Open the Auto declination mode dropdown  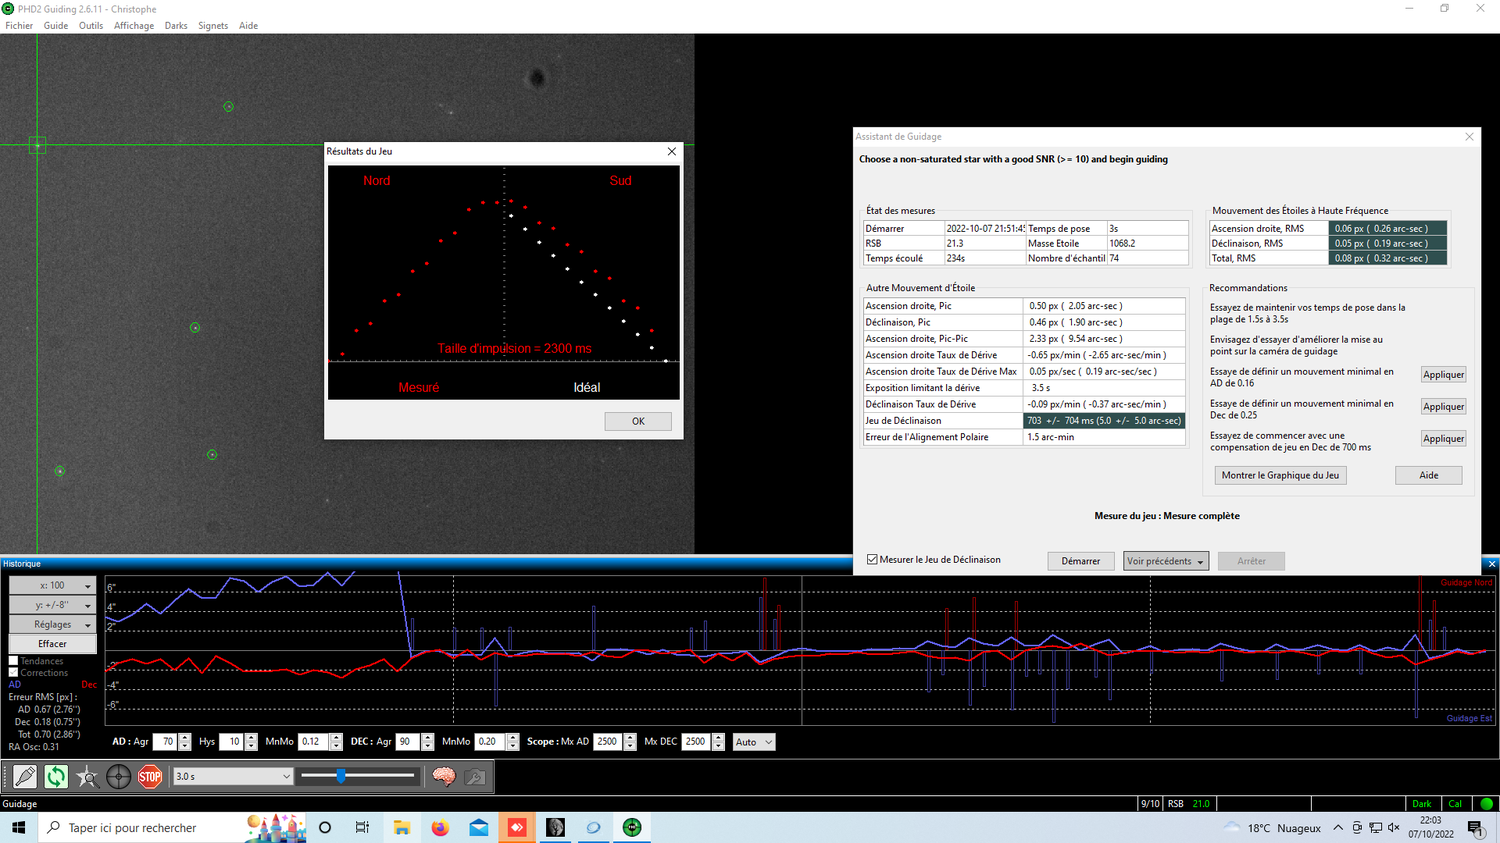[754, 742]
